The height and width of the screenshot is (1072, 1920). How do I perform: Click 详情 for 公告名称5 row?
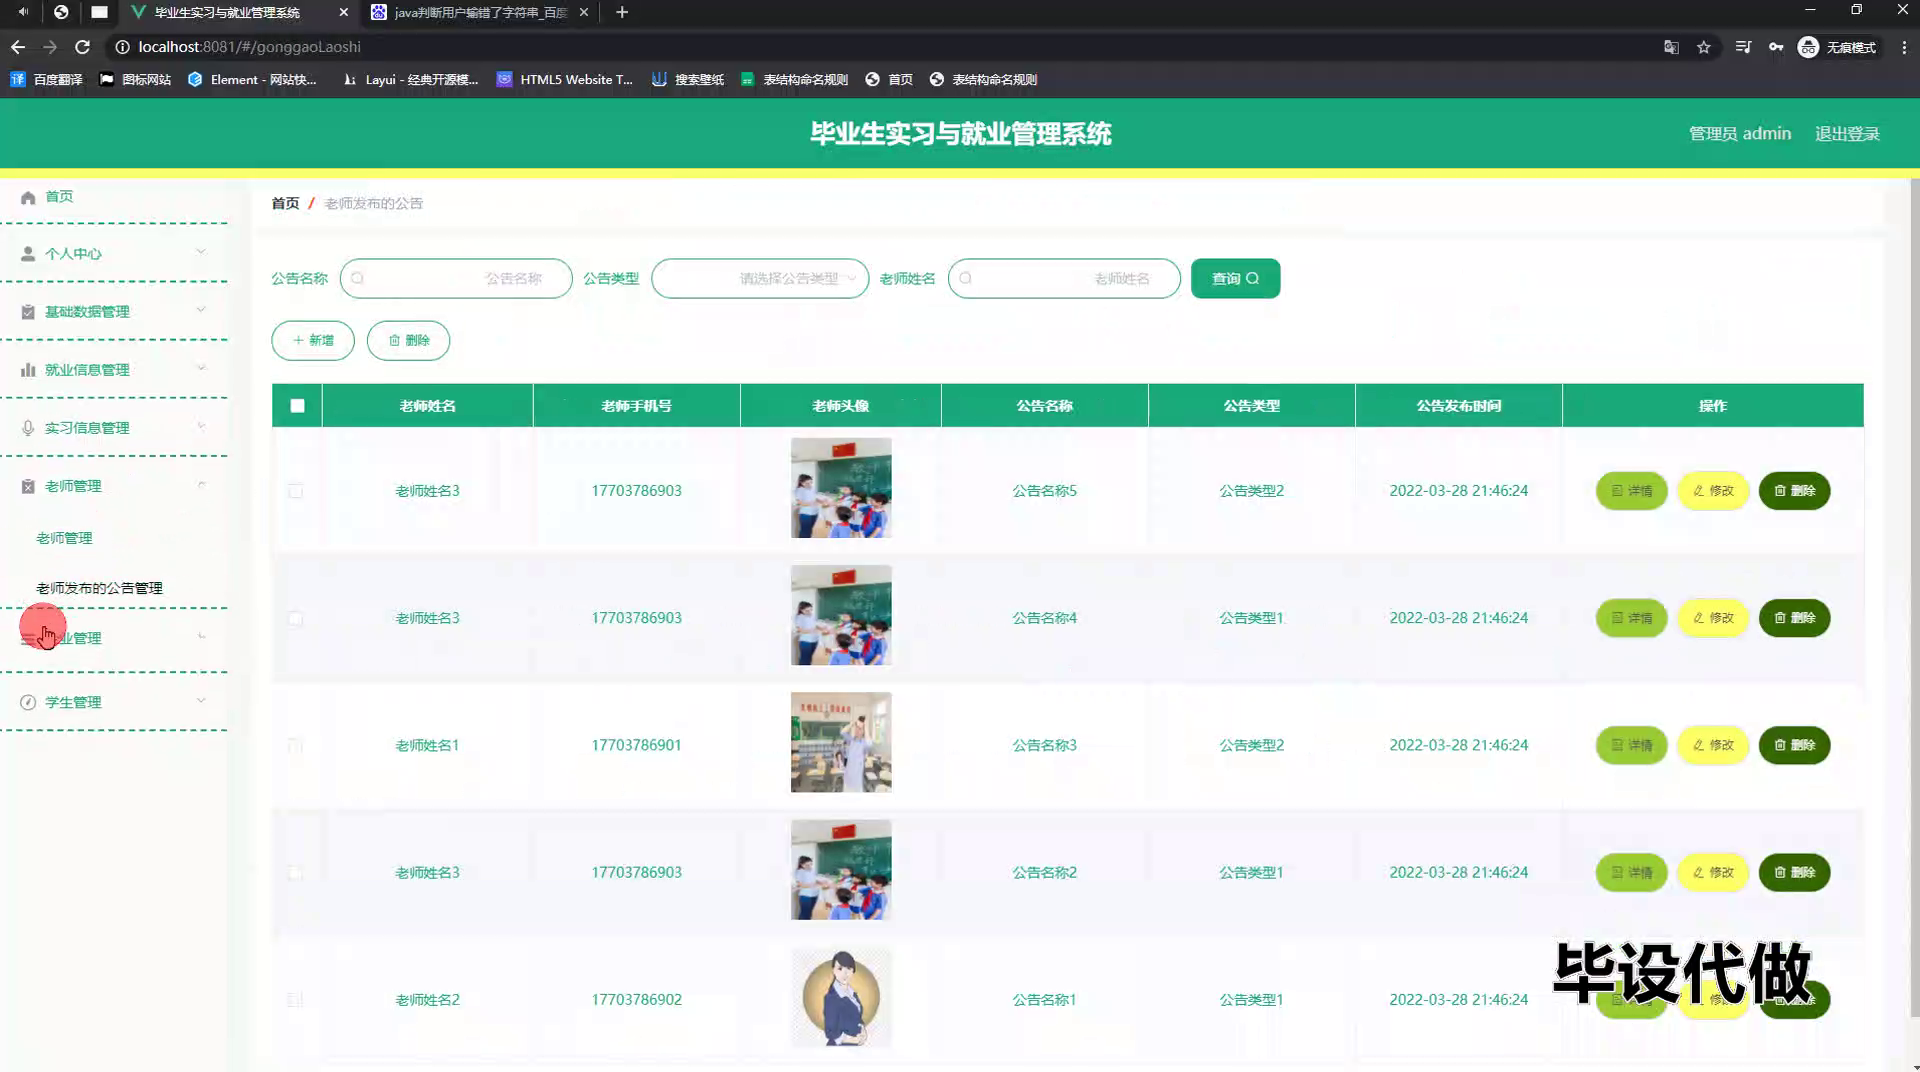pos(1631,491)
